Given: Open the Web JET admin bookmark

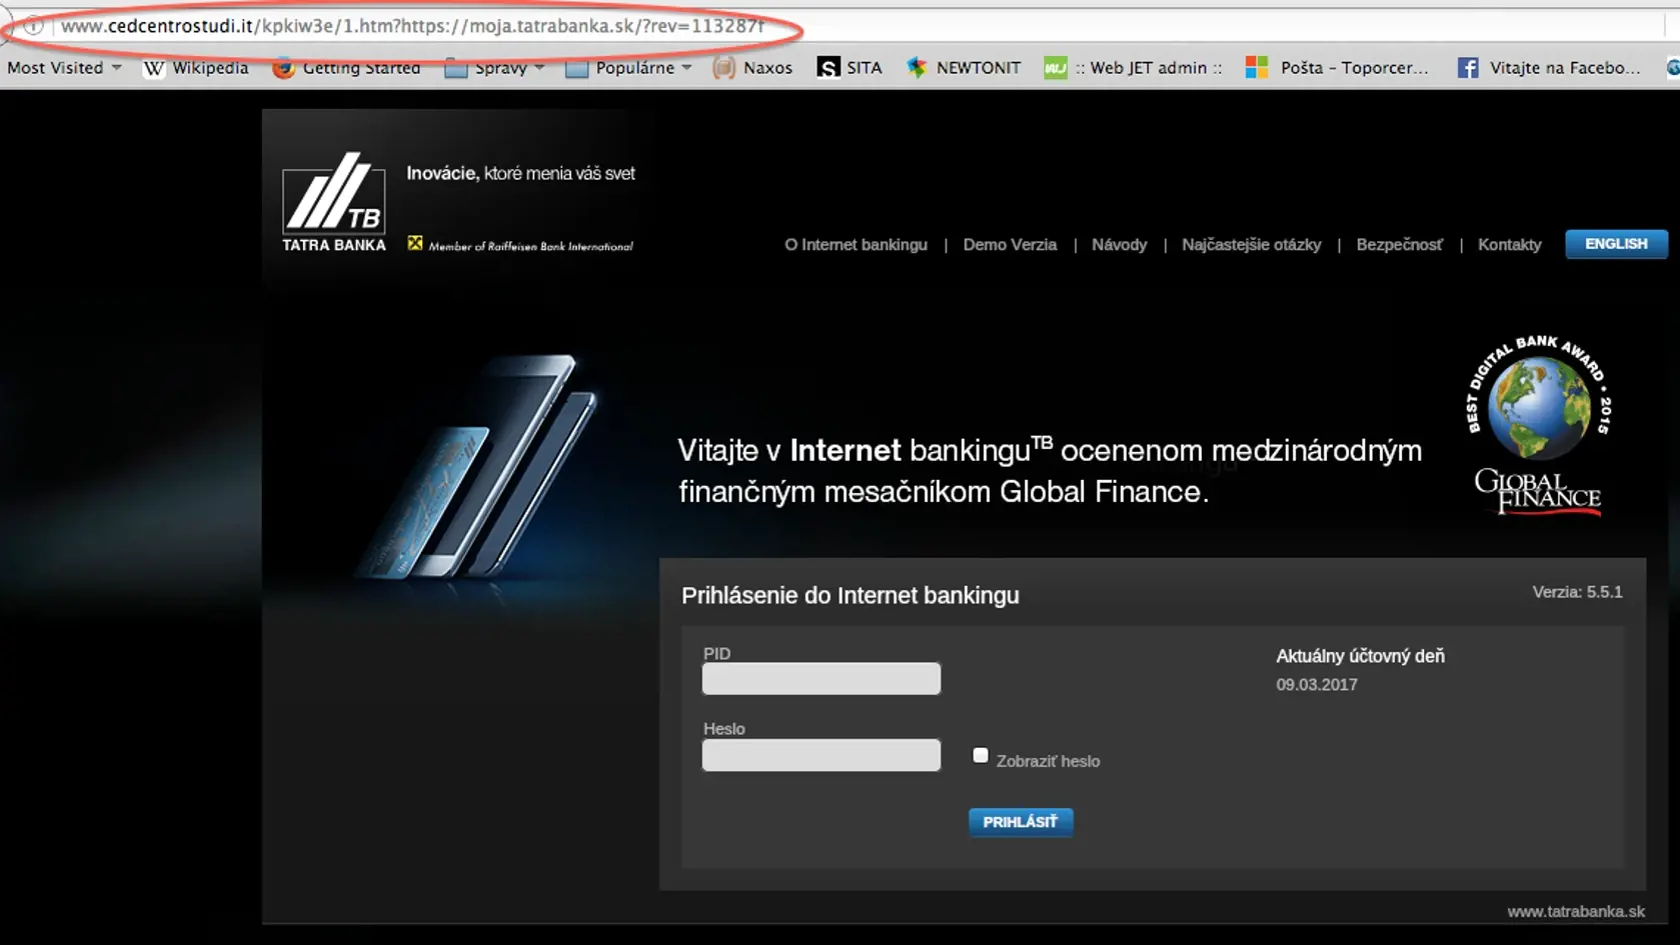Looking at the screenshot, I should click(x=1133, y=67).
